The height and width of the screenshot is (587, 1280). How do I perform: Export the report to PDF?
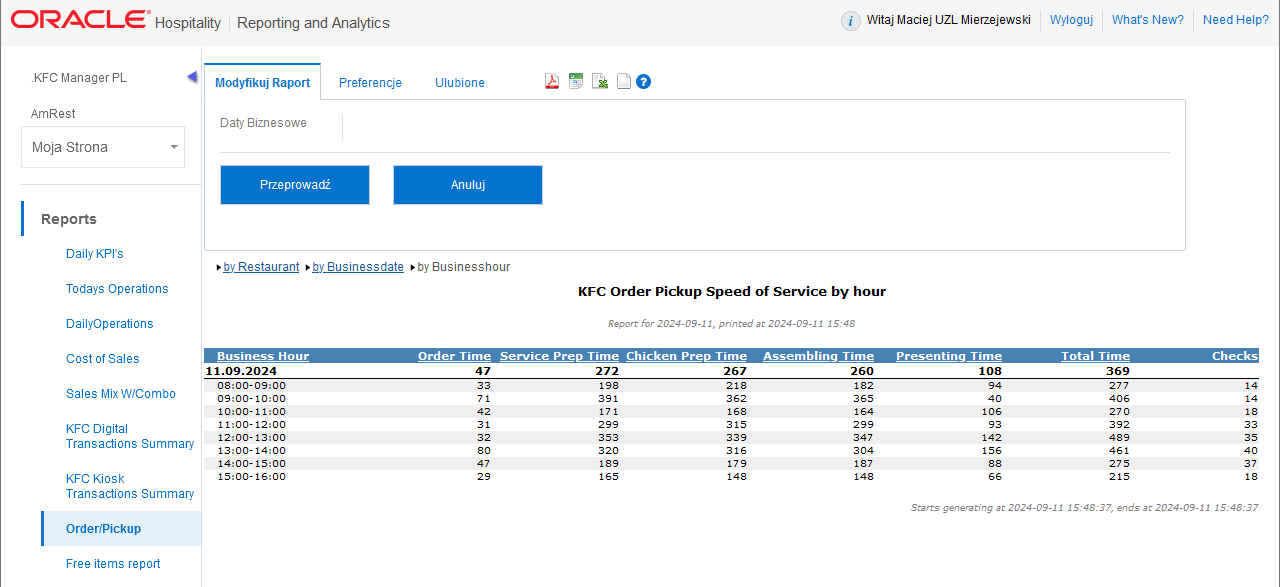click(551, 81)
